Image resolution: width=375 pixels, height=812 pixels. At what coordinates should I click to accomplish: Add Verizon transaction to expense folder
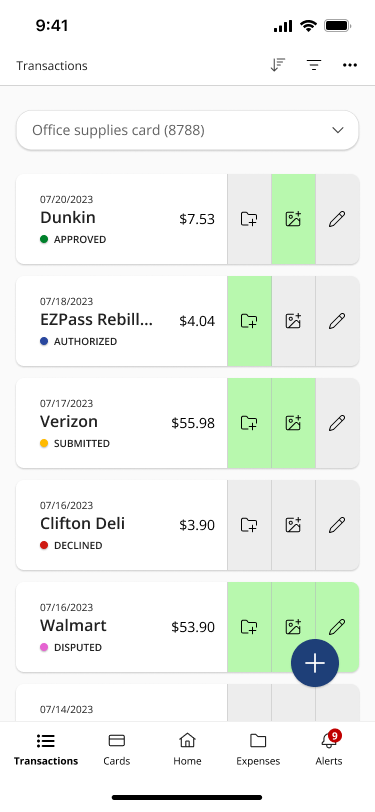click(249, 423)
